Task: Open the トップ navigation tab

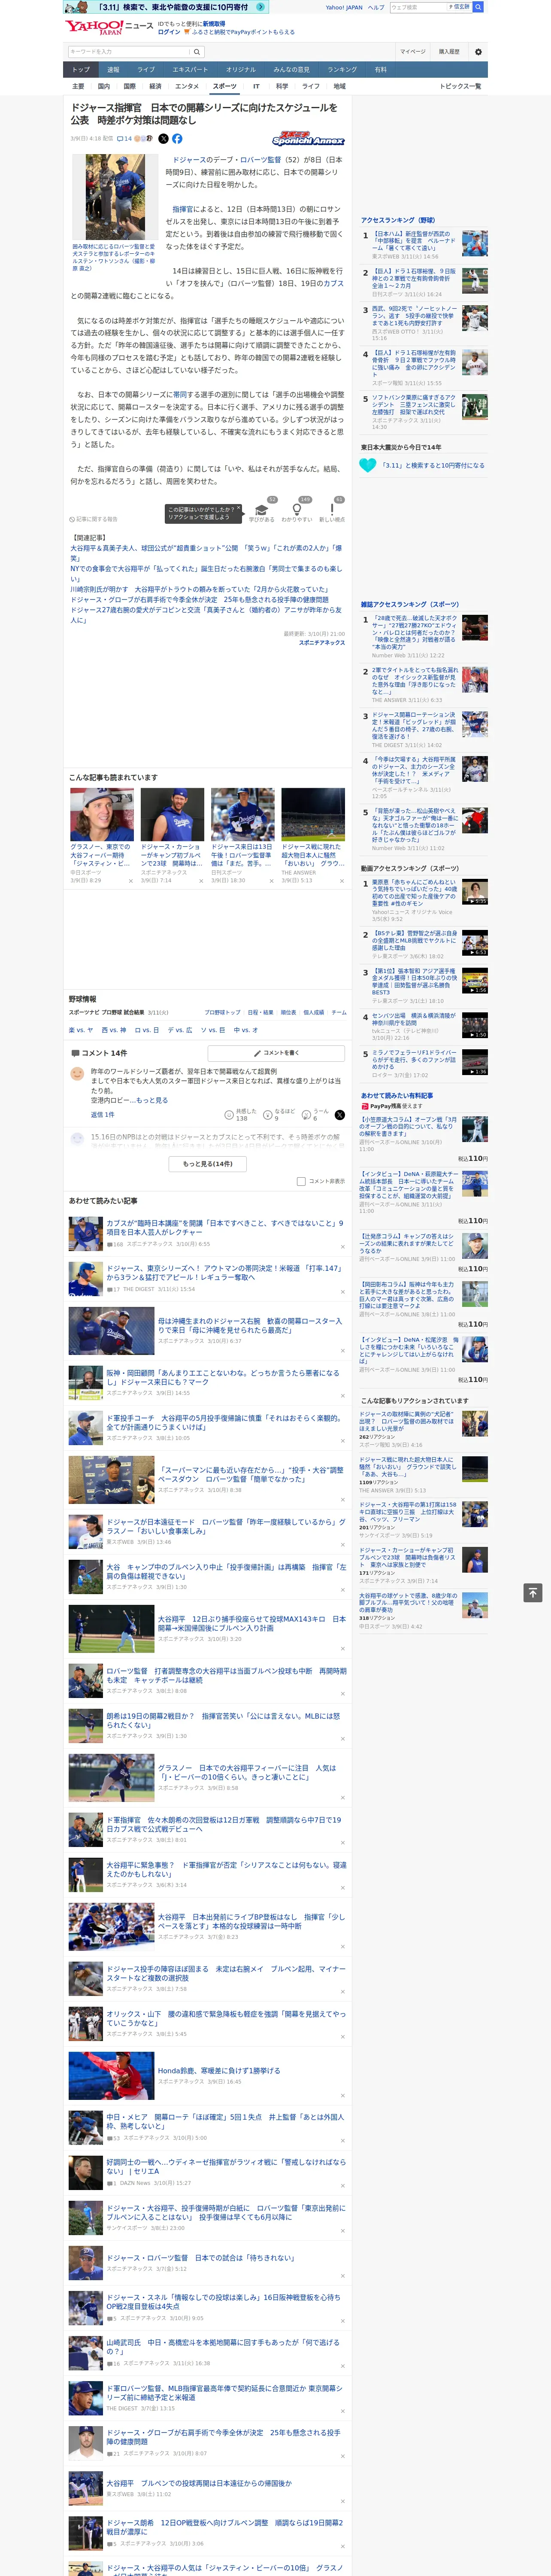Action: [x=81, y=70]
